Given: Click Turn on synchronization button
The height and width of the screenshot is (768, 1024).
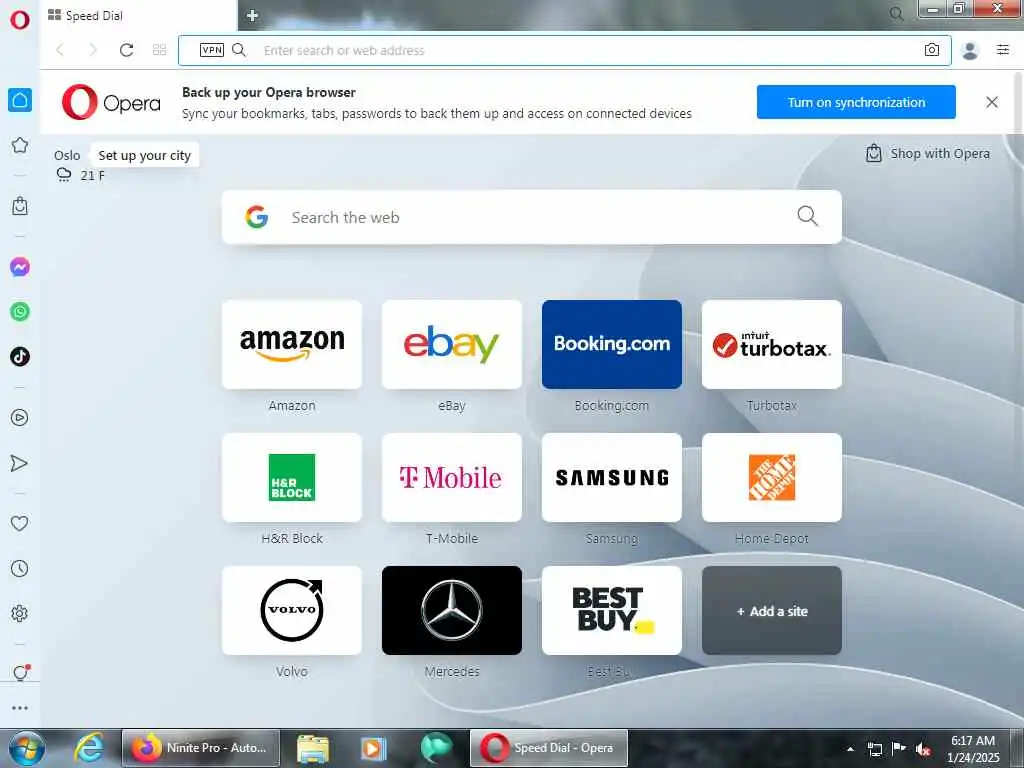Looking at the screenshot, I should (x=856, y=102).
